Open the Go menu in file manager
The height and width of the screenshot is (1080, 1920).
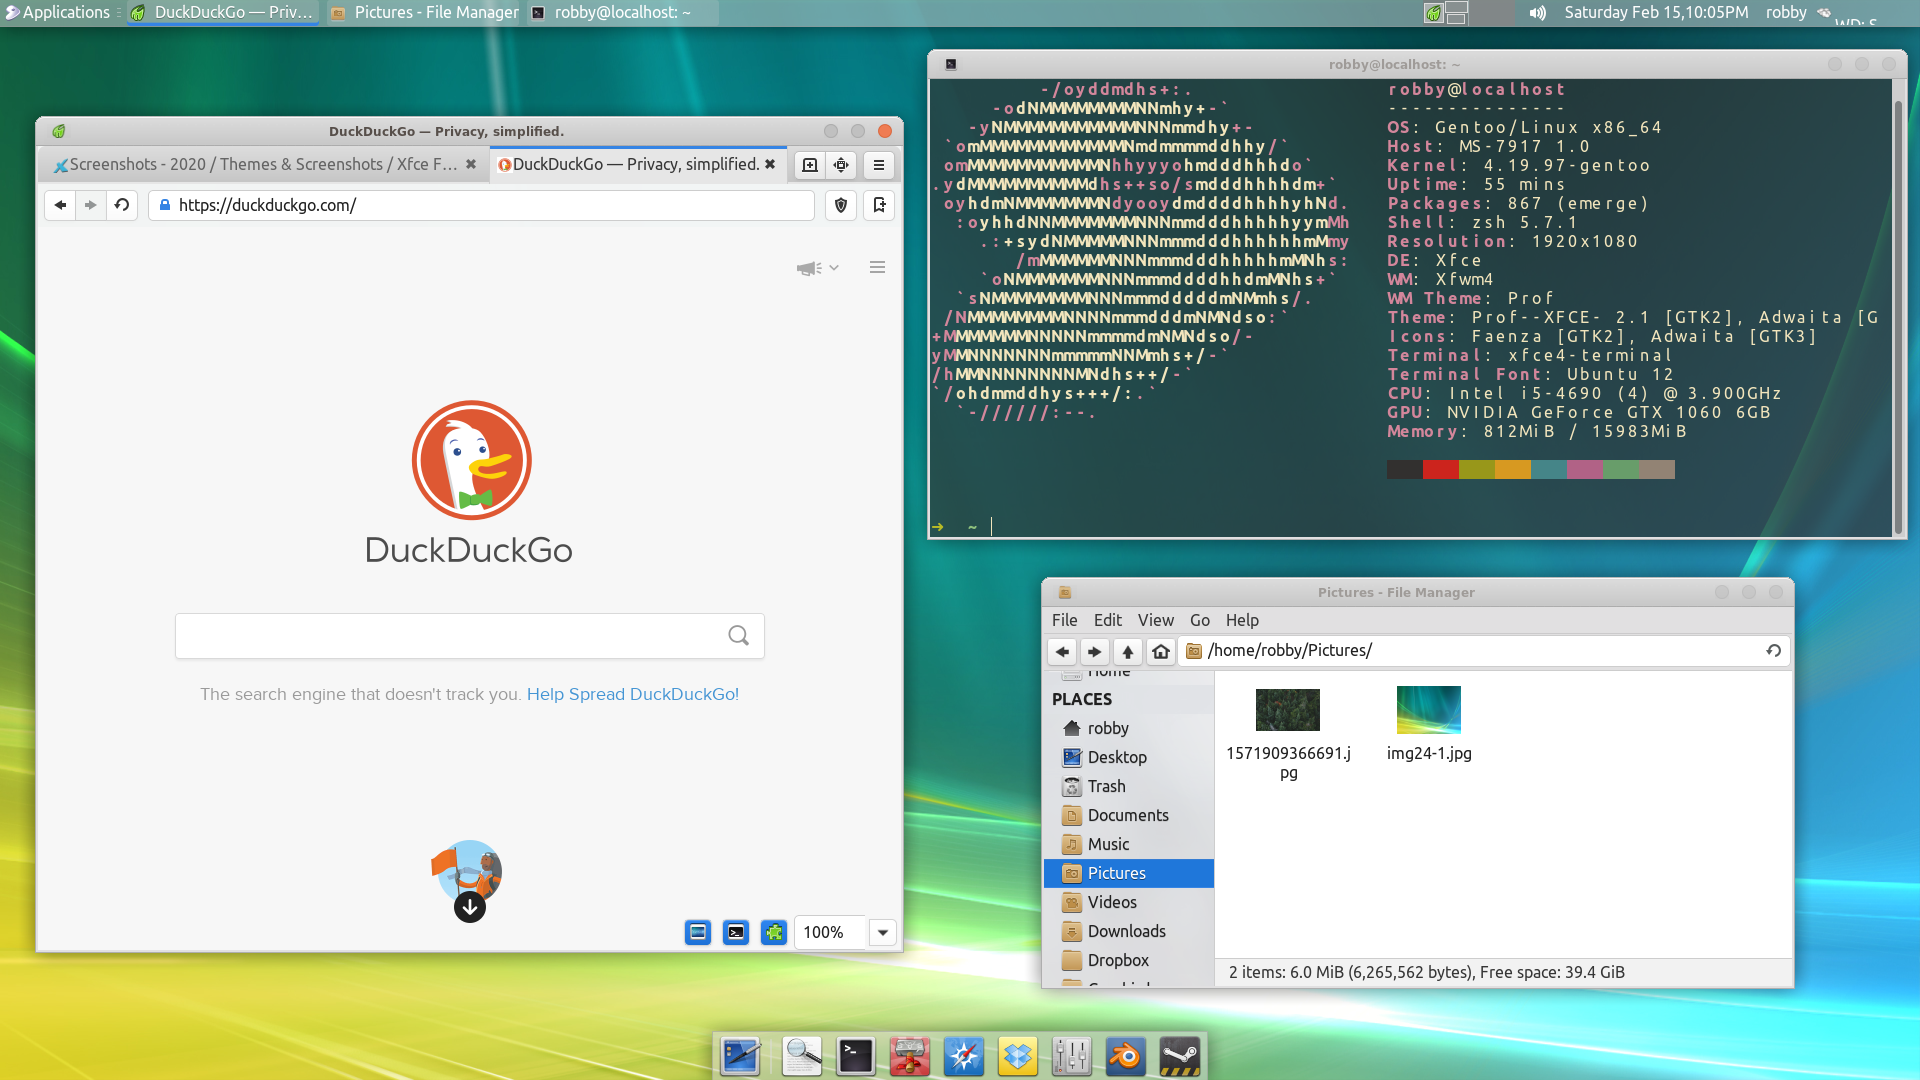[x=1199, y=620]
